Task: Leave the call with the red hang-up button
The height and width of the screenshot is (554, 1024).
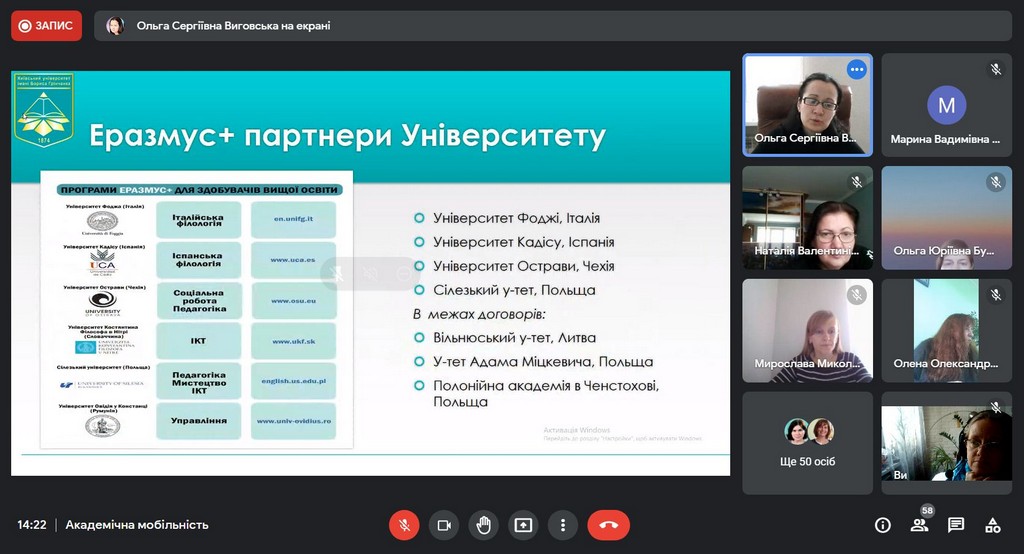Action: [x=608, y=525]
